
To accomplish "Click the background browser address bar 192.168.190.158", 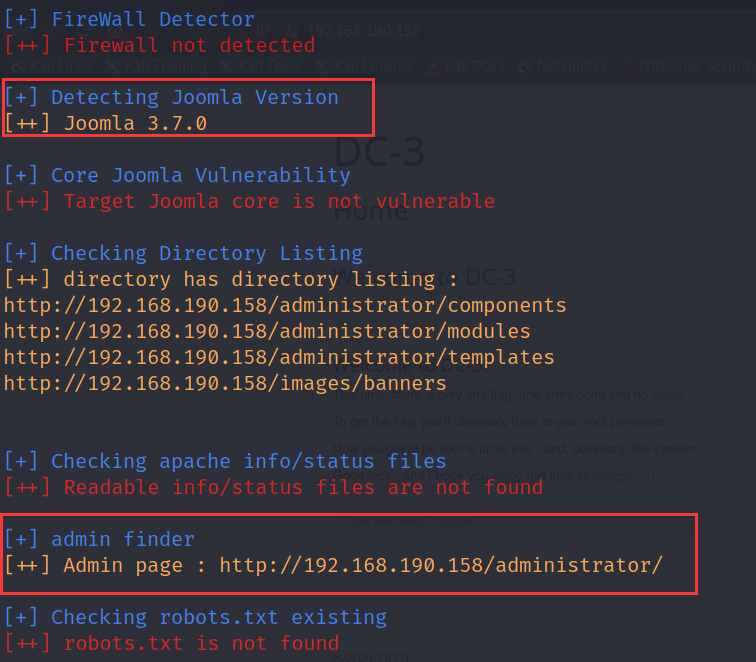I will click(x=364, y=31).
